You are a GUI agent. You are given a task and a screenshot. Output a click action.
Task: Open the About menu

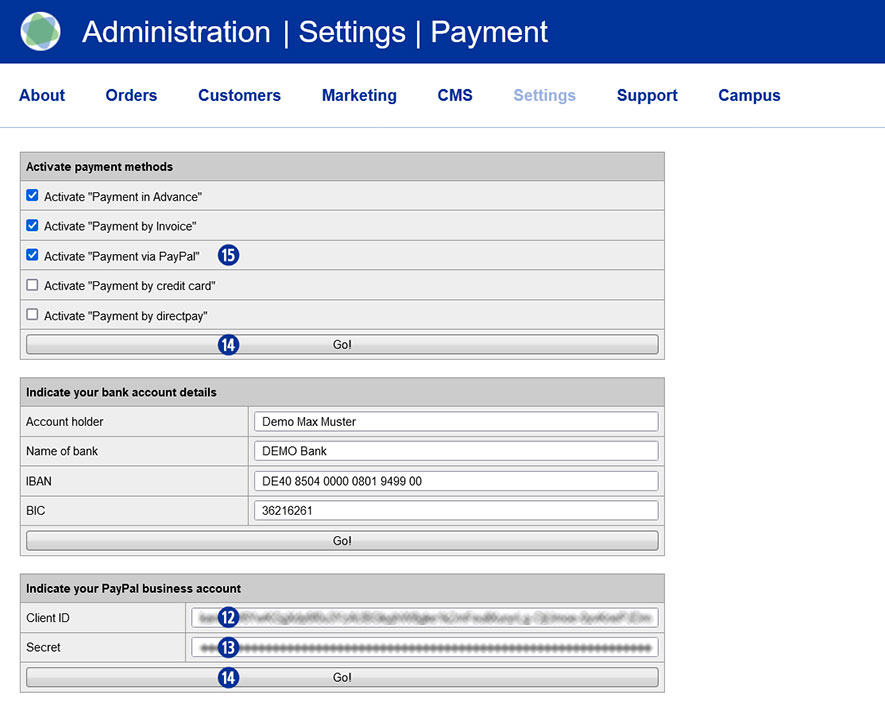[x=42, y=96]
